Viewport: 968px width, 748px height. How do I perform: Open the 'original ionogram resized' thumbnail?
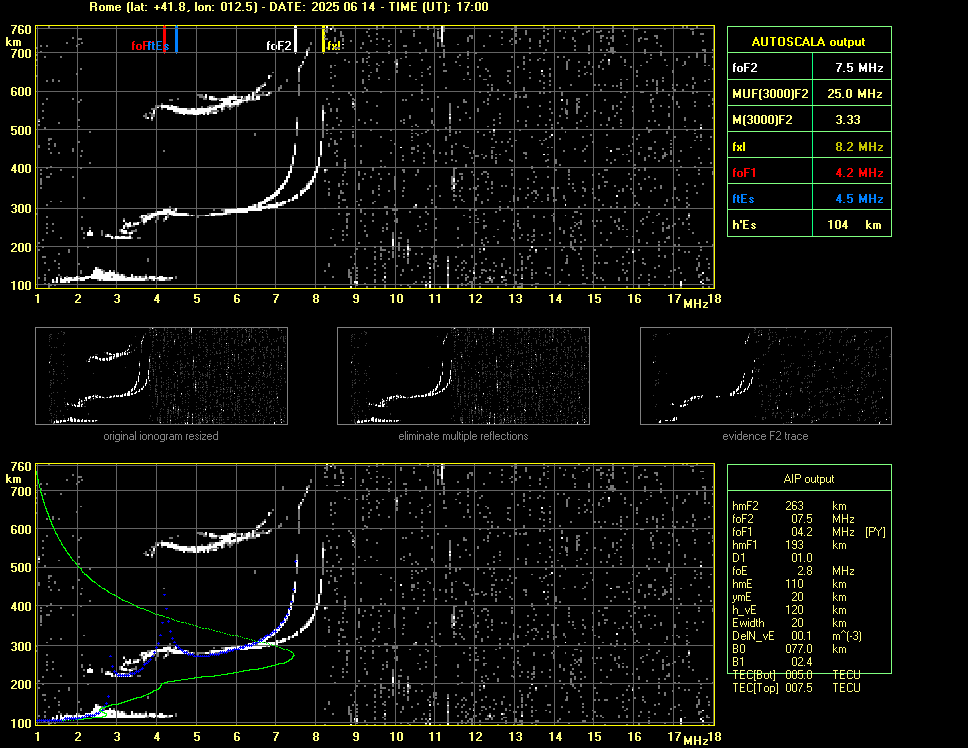pos(161,376)
